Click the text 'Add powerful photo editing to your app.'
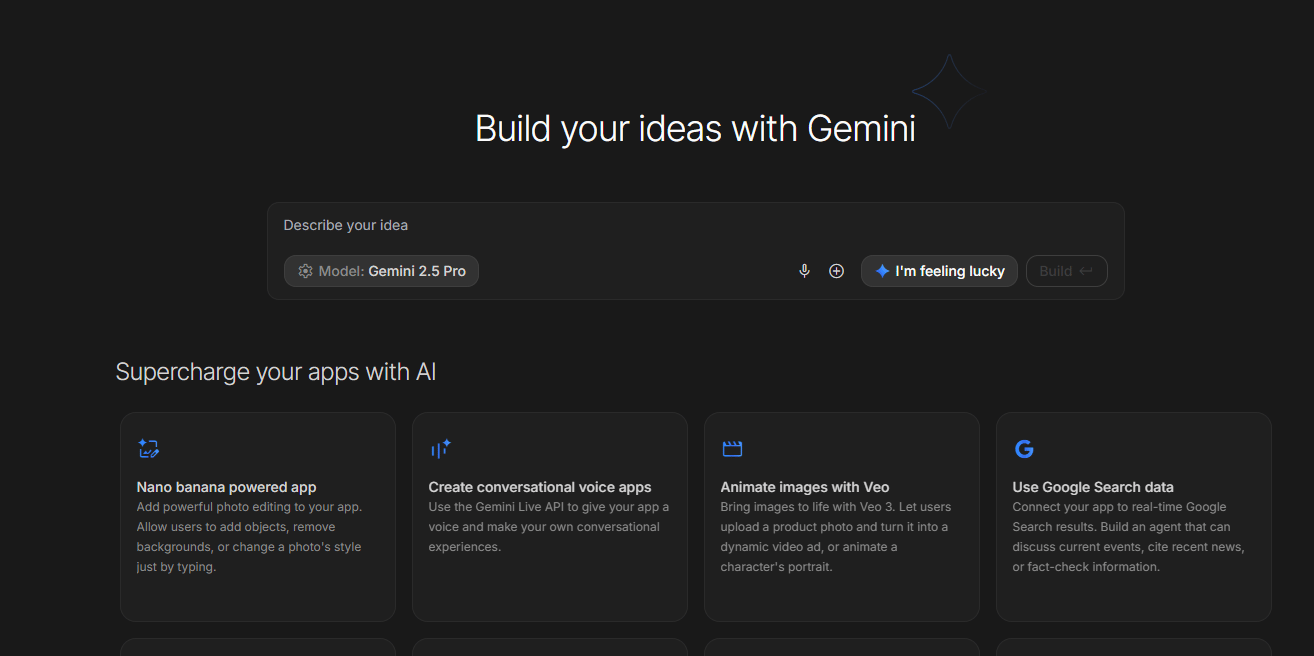The width and height of the screenshot is (1314, 656). point(249,507)
